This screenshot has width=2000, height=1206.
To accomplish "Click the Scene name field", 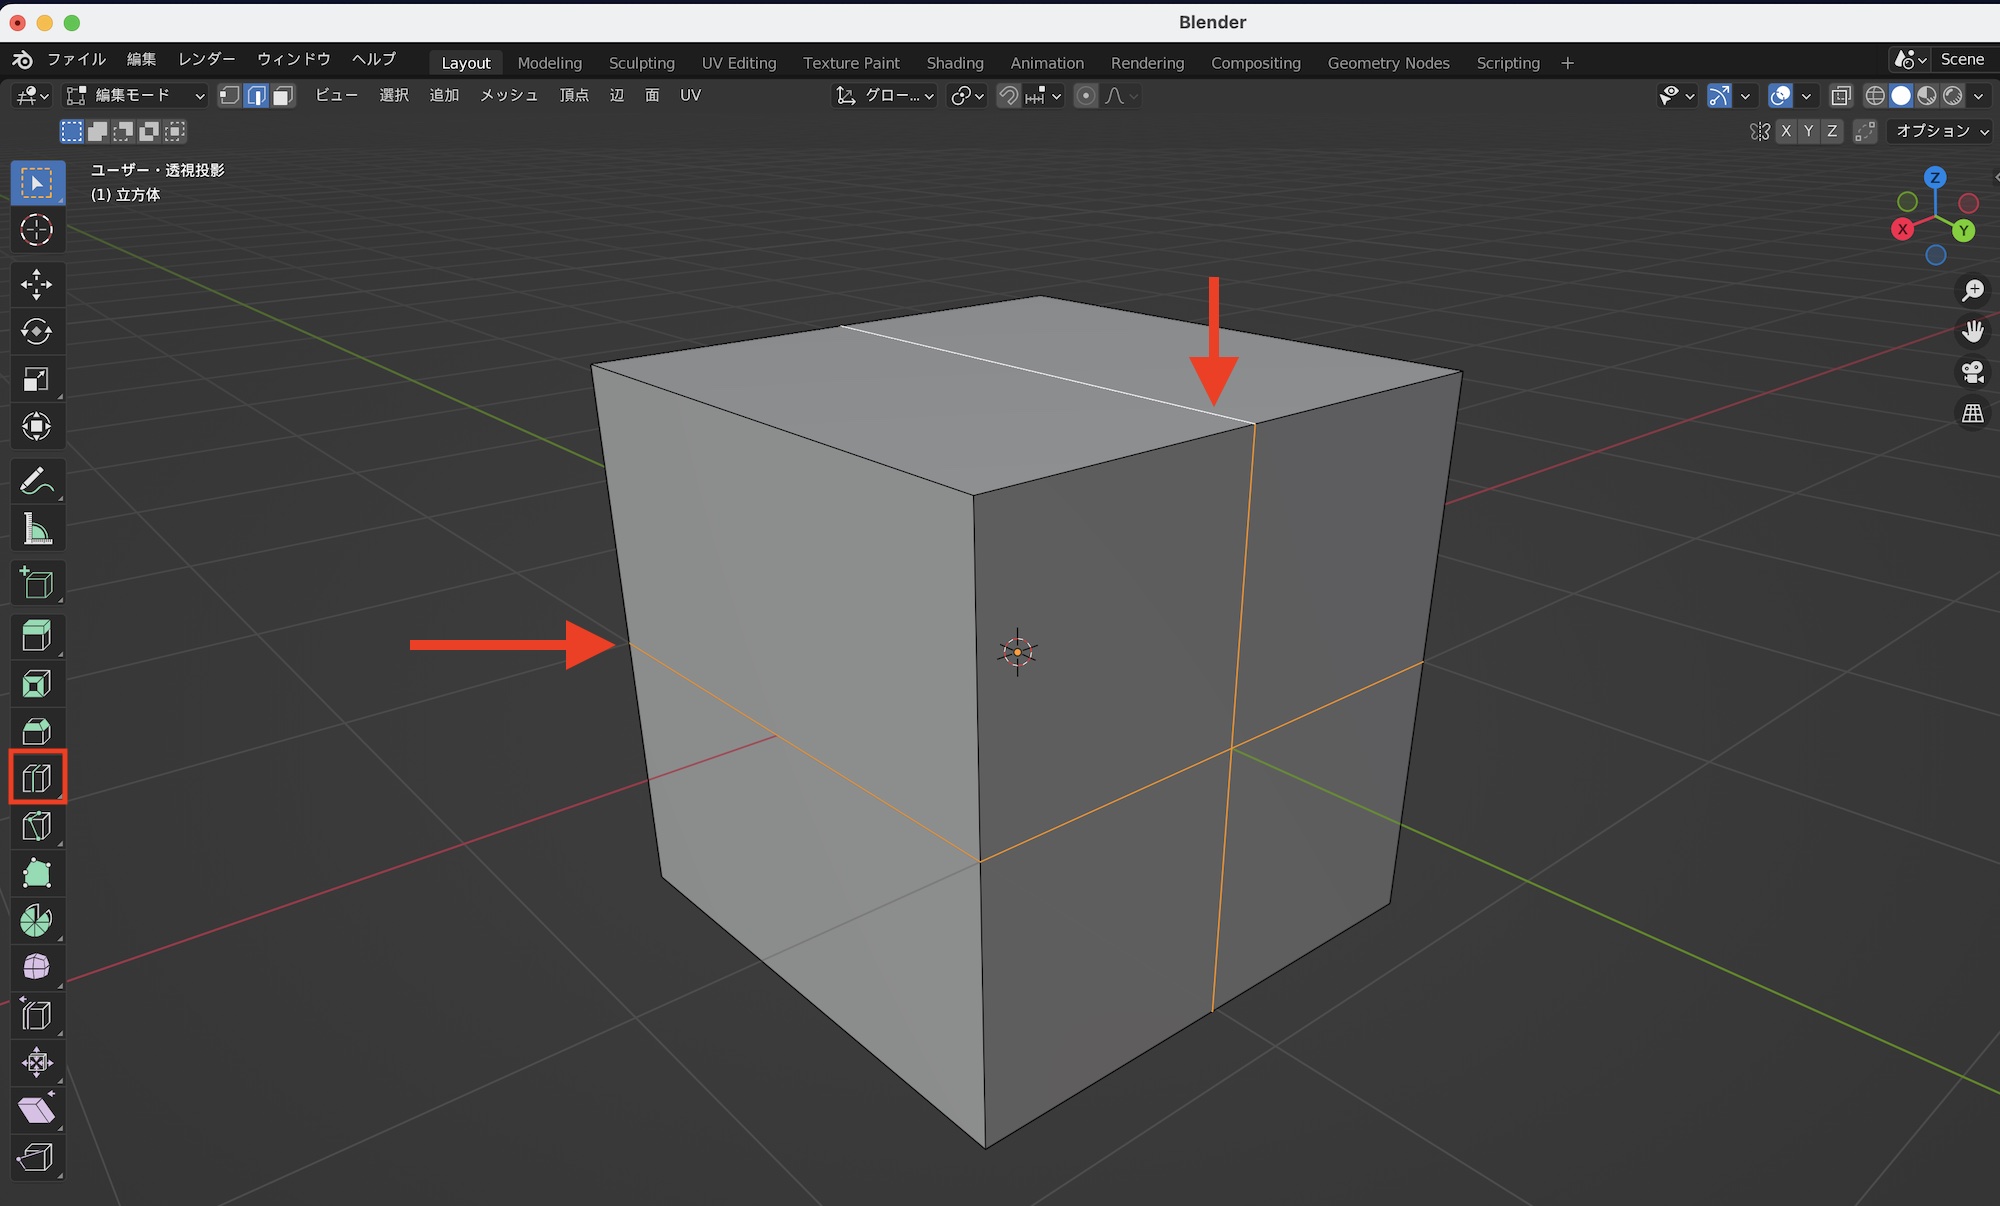I will [x=1961, y=59].
